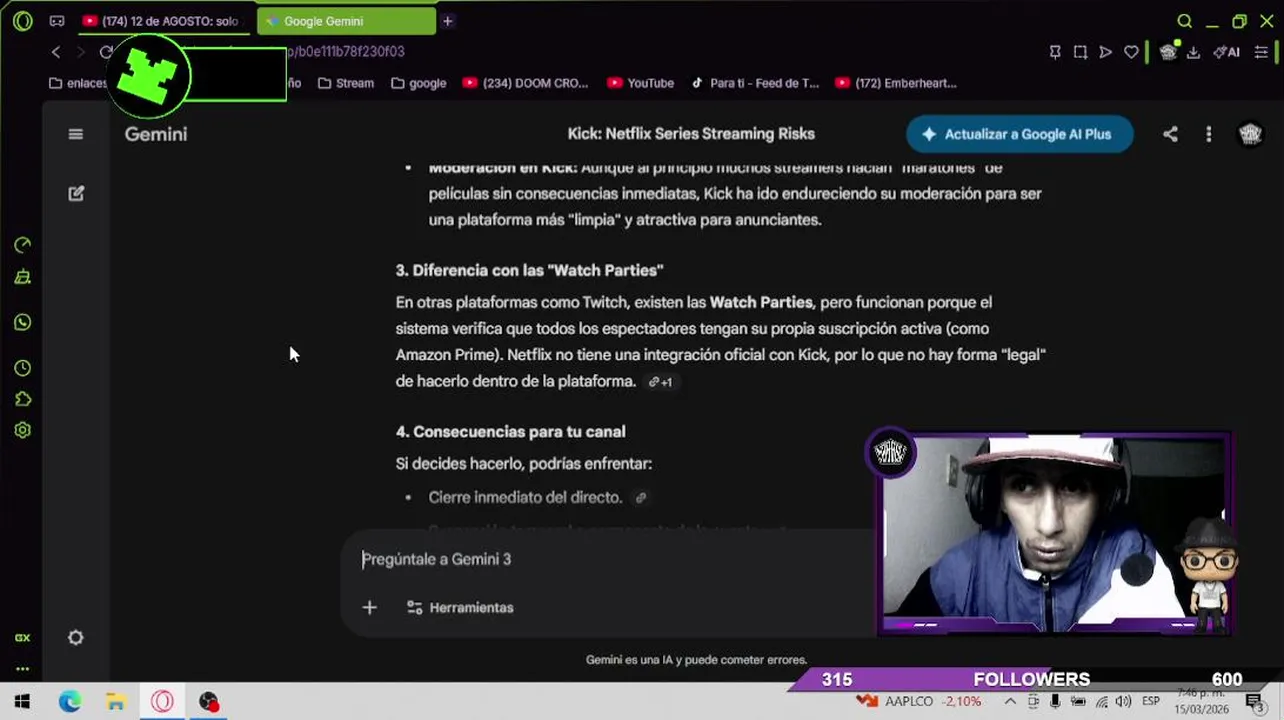1284x720 pixels.
Task: Open the three-dot more options menu
Action: point(1208,134)
